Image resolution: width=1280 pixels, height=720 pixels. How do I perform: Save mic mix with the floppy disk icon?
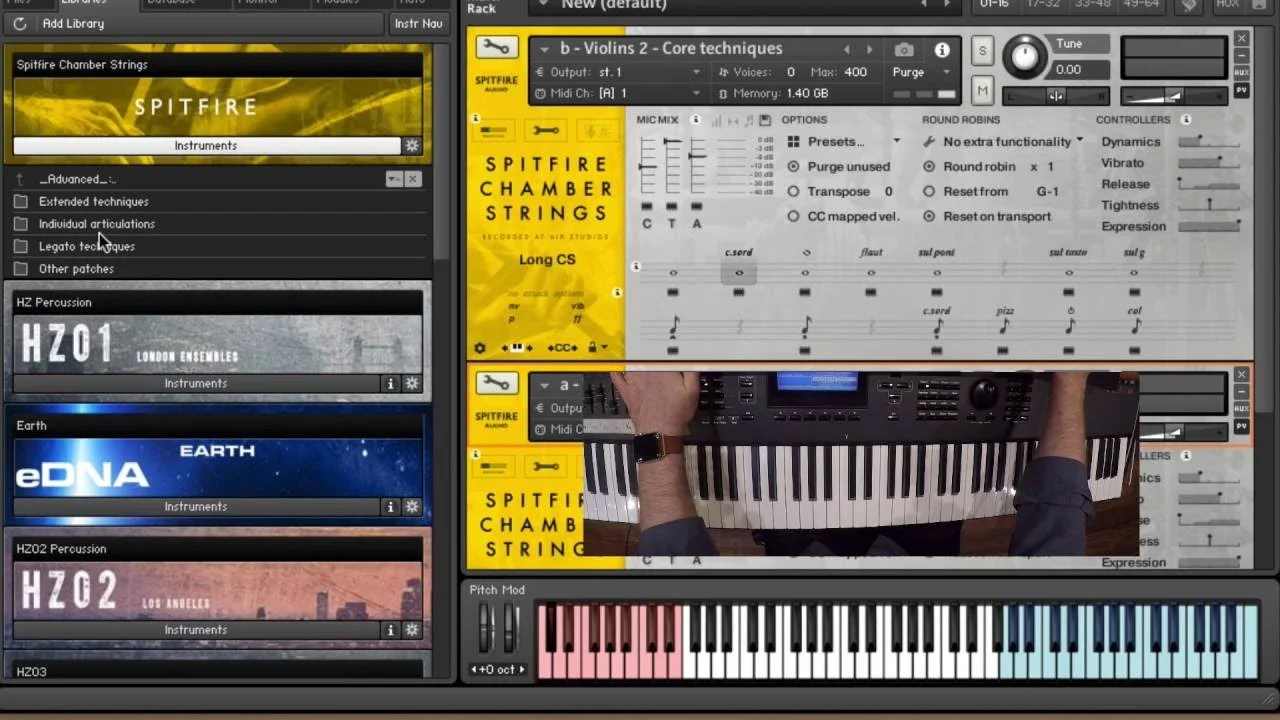point(764,120)
